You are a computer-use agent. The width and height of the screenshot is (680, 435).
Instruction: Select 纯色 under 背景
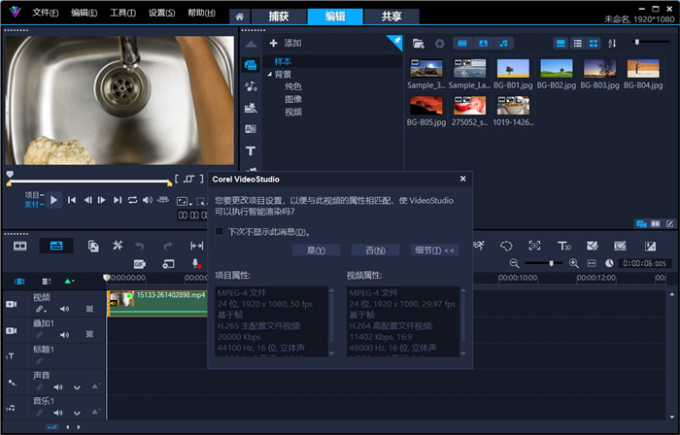point(293,87)
